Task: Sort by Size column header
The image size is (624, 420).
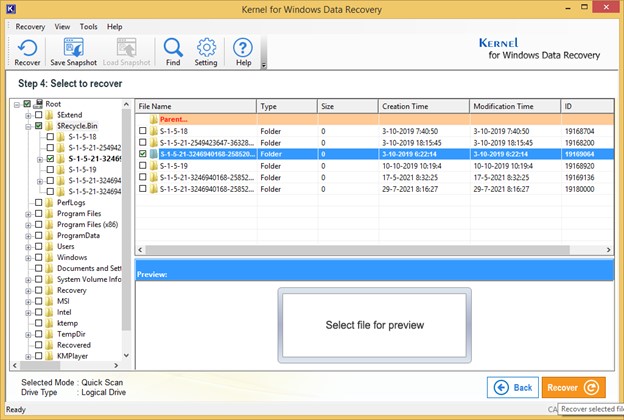Action: point(347,106)
